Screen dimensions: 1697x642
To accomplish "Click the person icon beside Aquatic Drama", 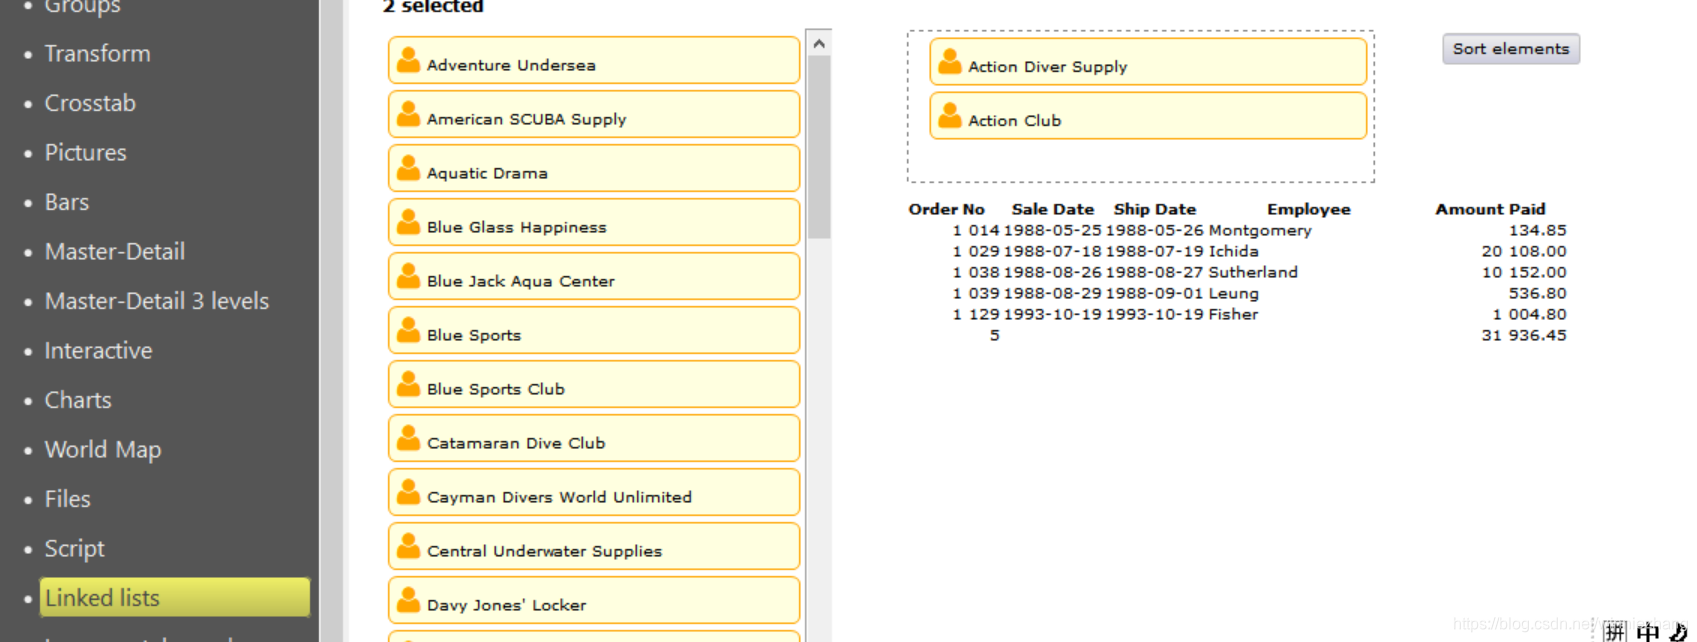I will tap(408, 169).
